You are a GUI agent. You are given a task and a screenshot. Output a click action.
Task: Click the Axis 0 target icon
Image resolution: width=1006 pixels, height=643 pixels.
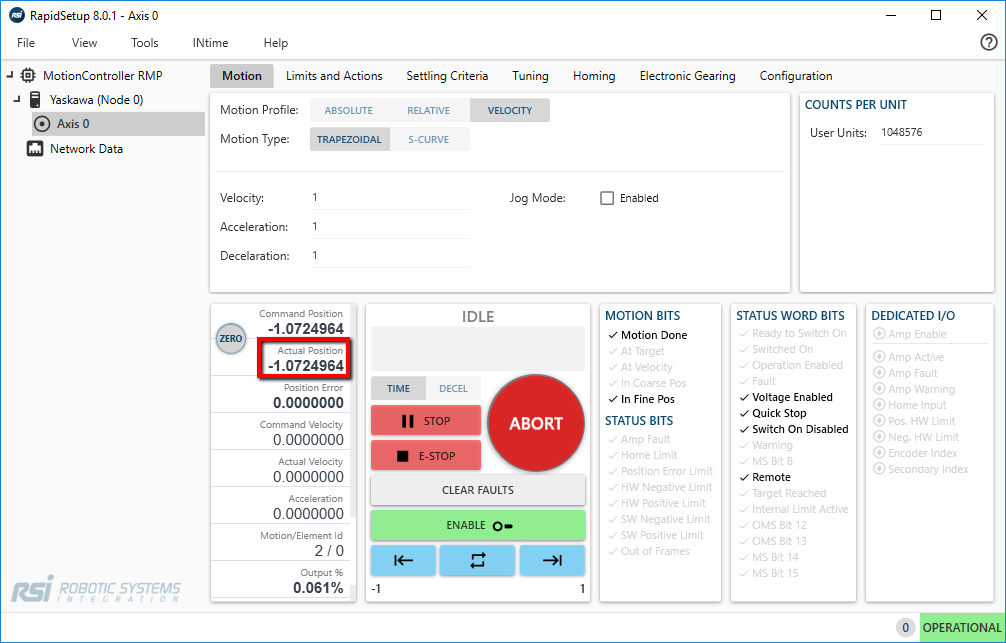tap(42, 124)
